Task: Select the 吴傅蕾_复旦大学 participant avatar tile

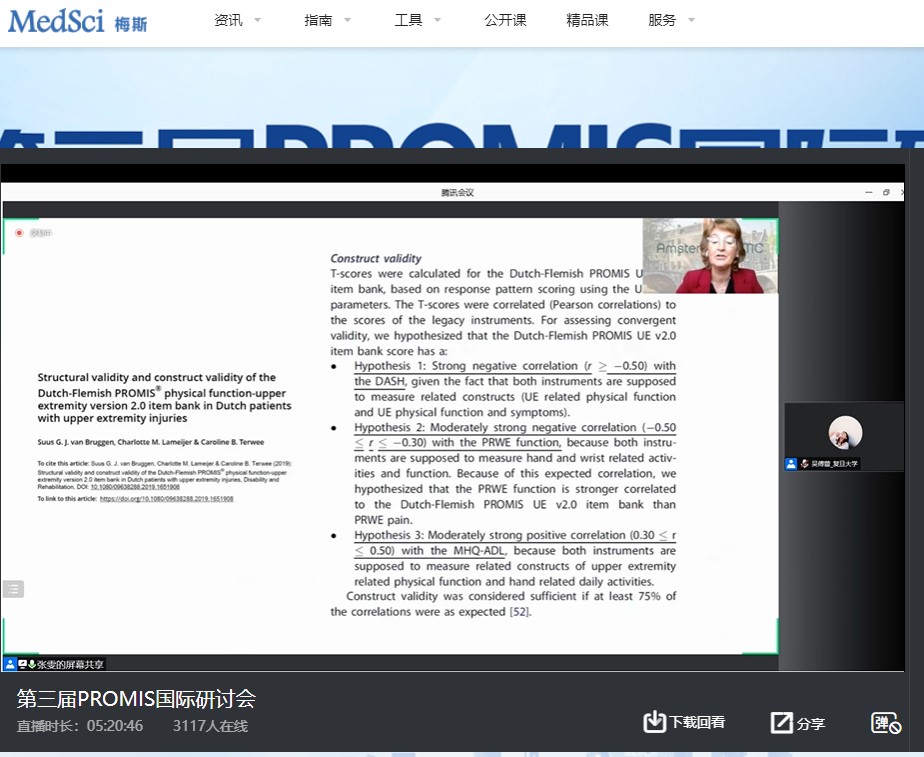Action: pos(845,433)
